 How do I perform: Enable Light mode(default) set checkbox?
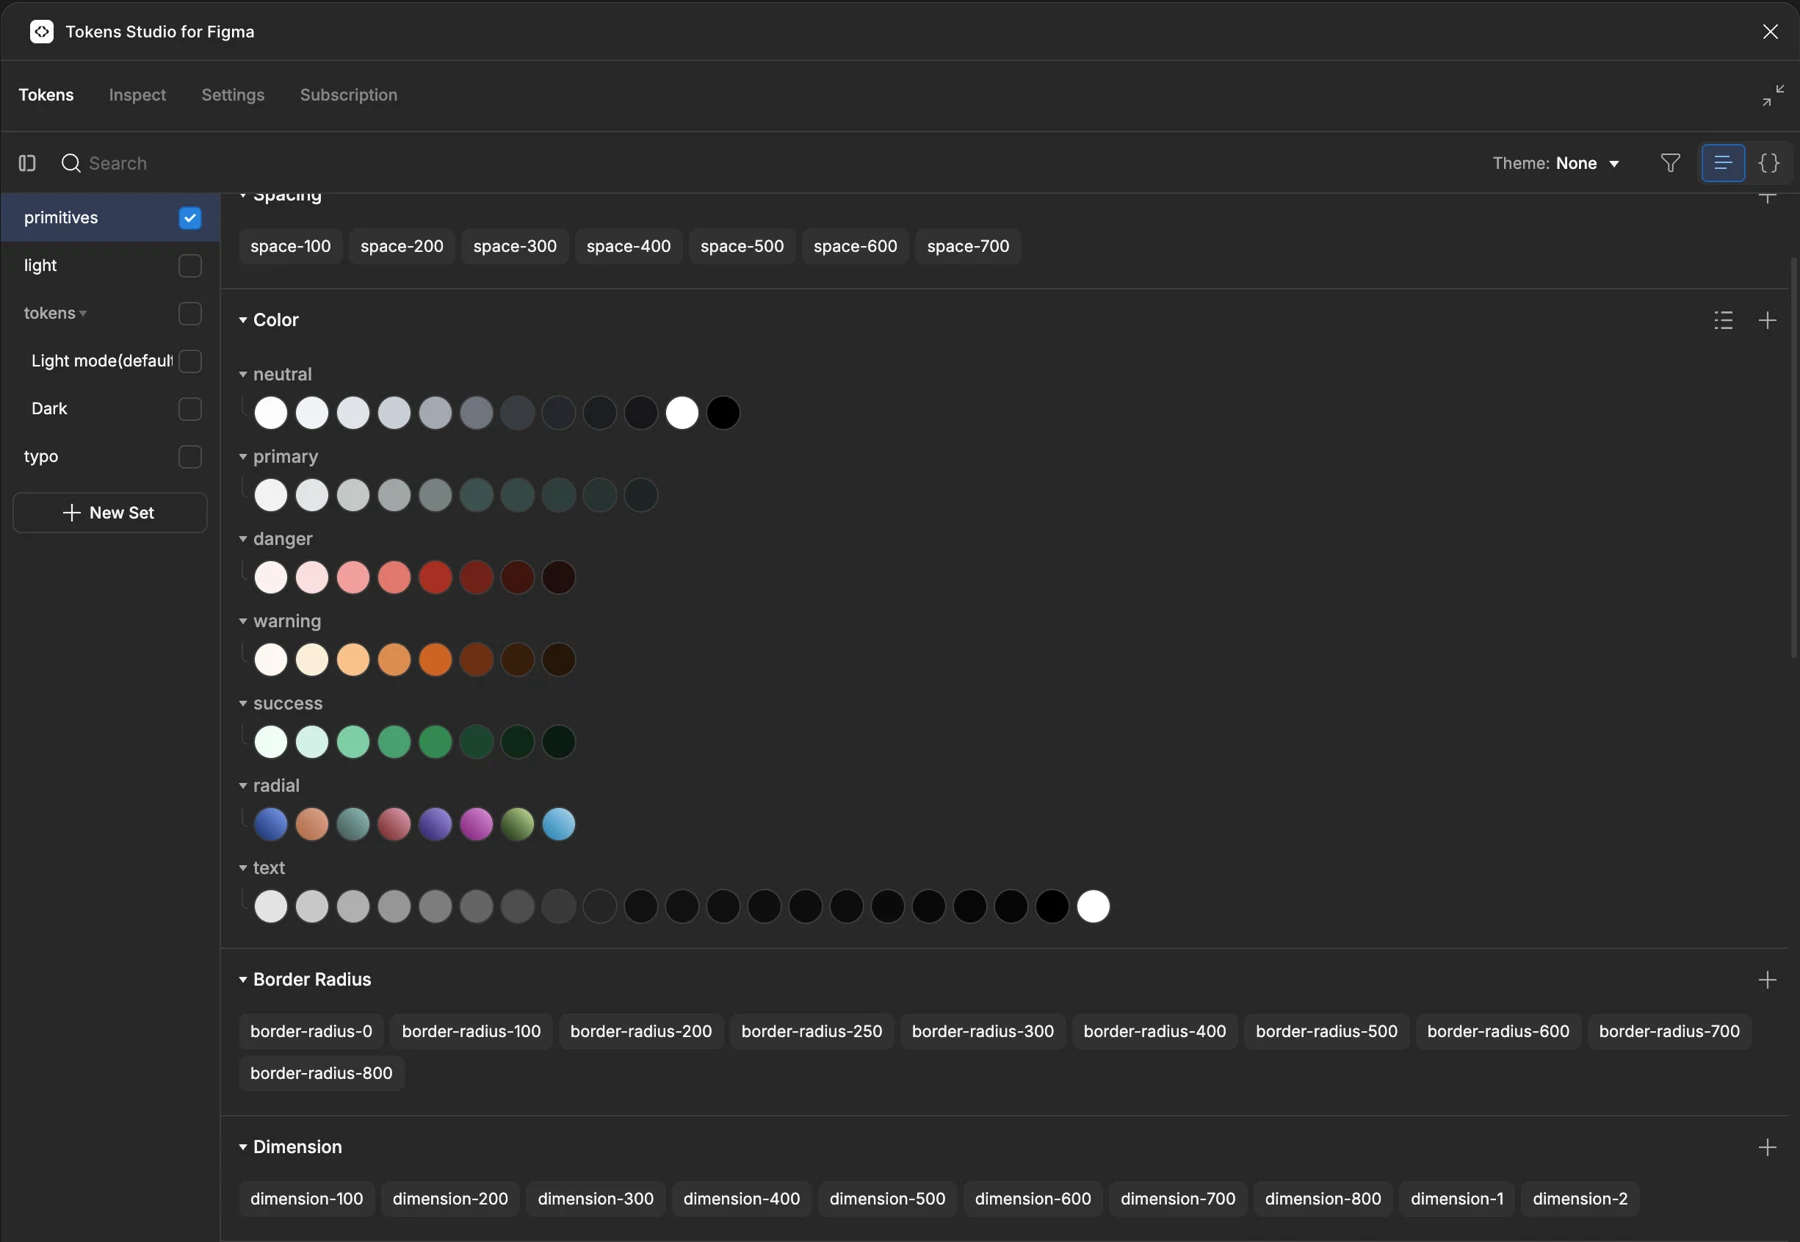coord(190,361)
